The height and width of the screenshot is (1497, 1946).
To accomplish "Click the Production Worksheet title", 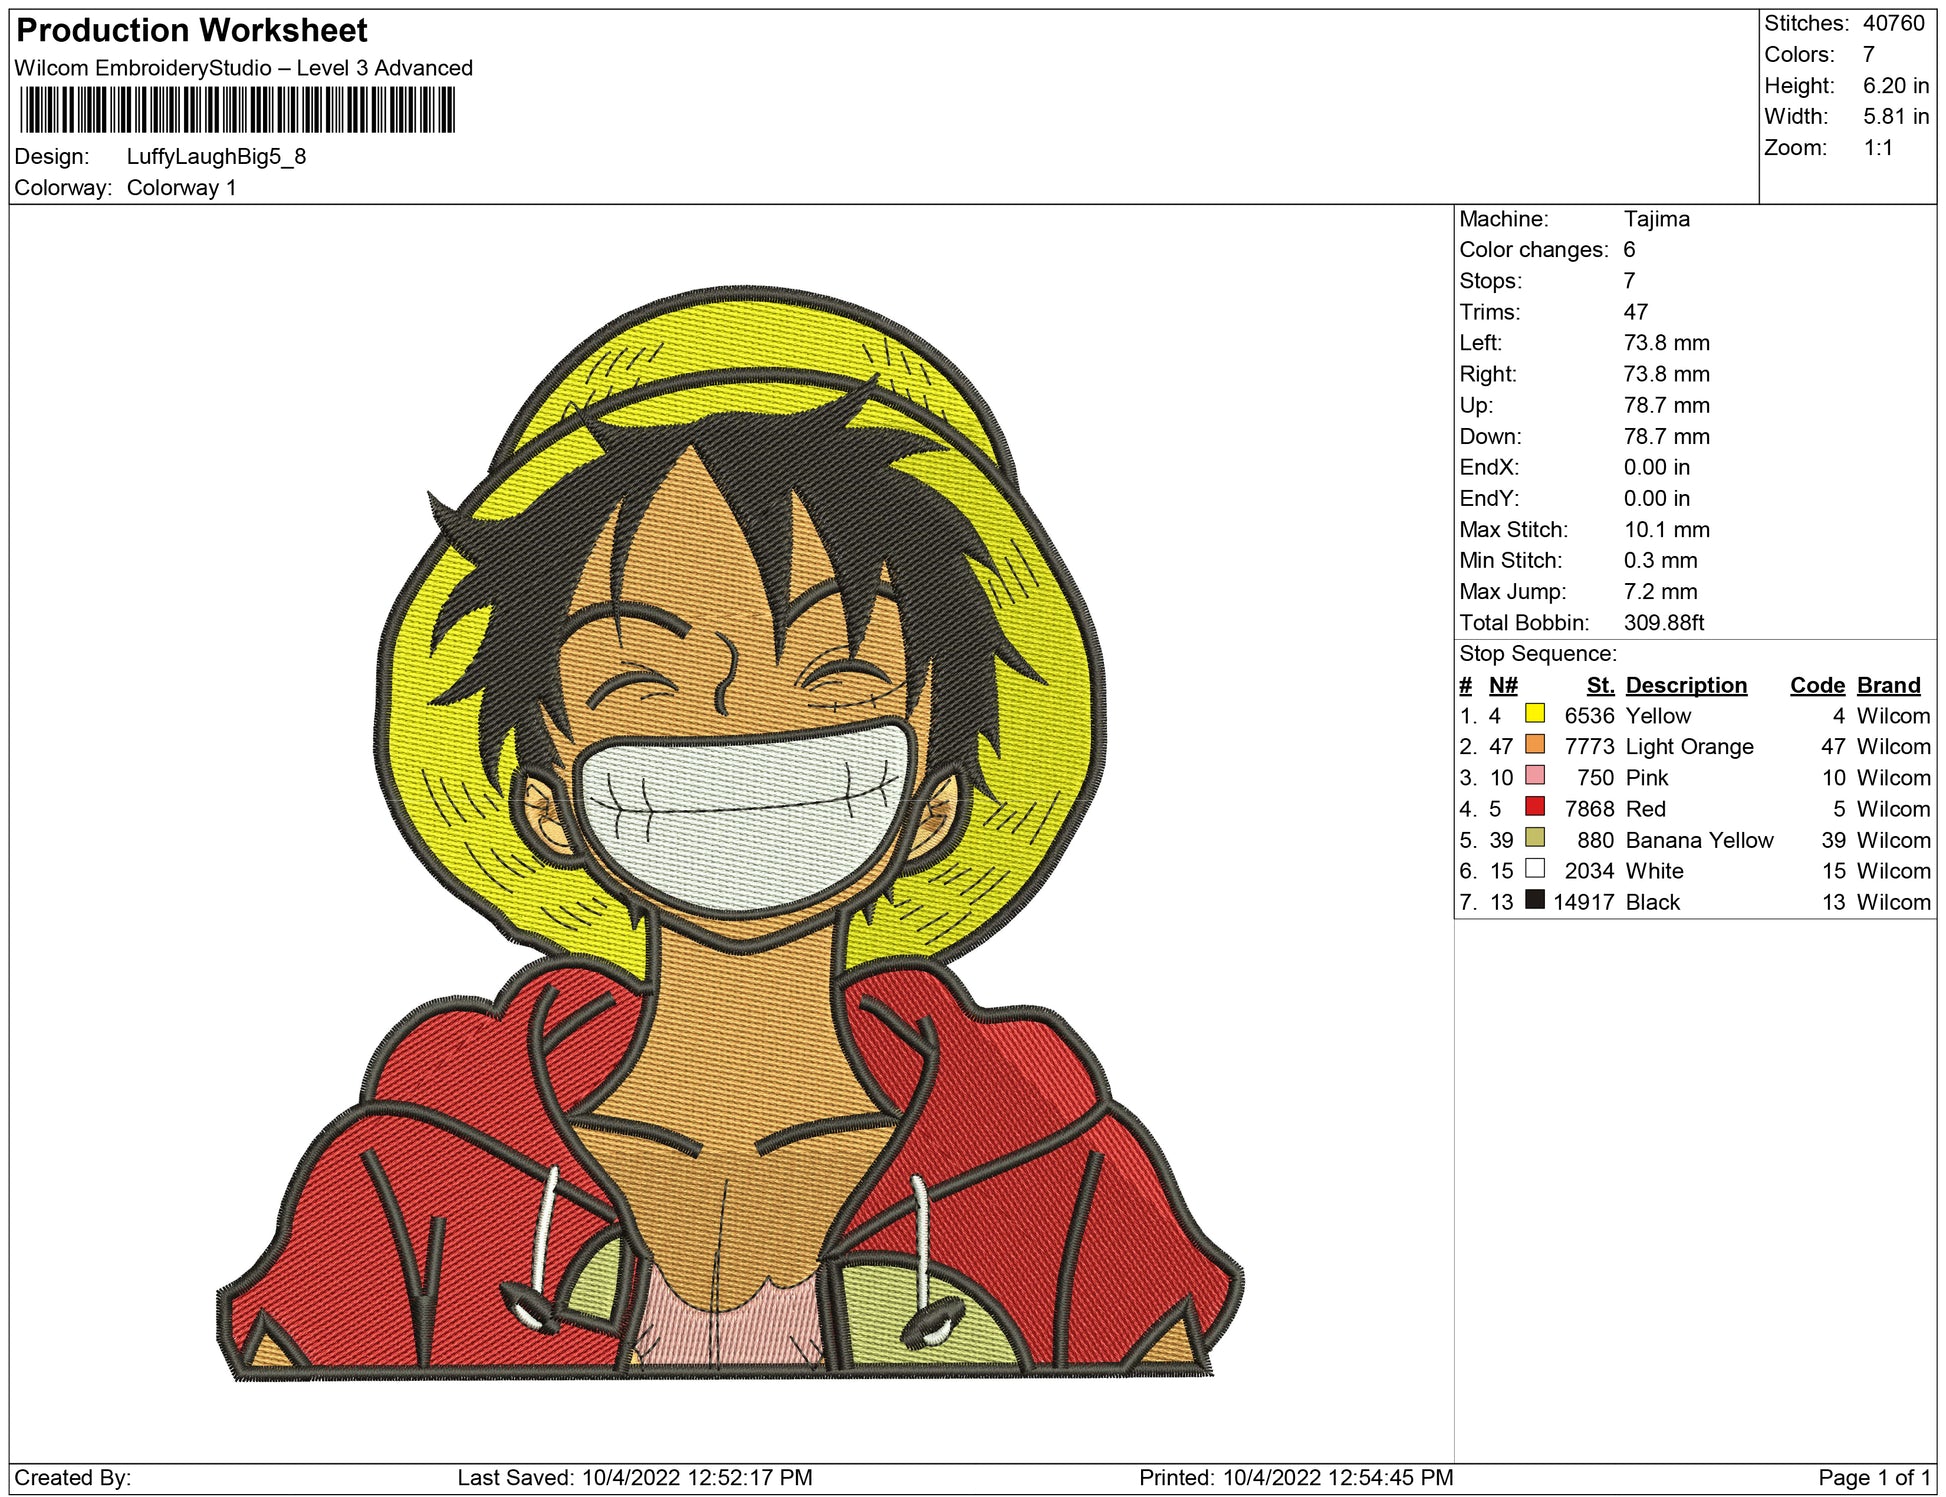I will click(x=192, y=31).
